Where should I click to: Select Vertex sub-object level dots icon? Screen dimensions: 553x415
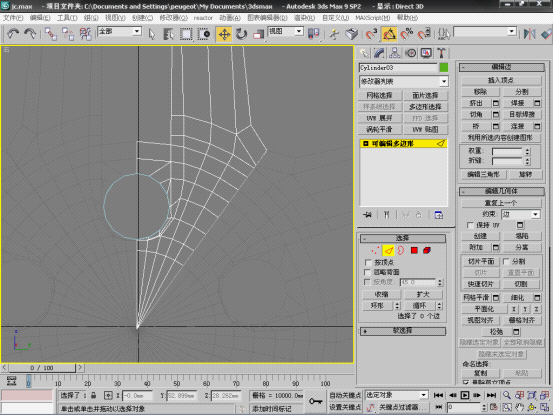(375, 250)
